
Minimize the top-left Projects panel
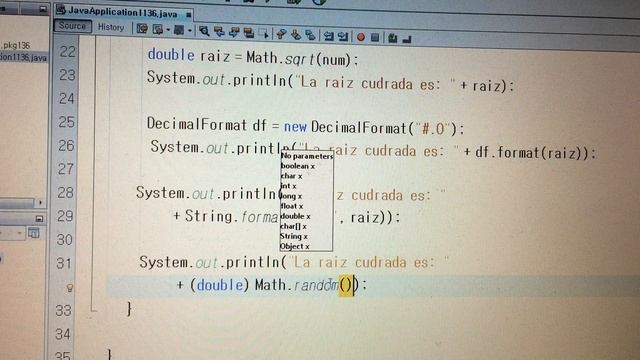pyautogui.click(x=43, y=9)
